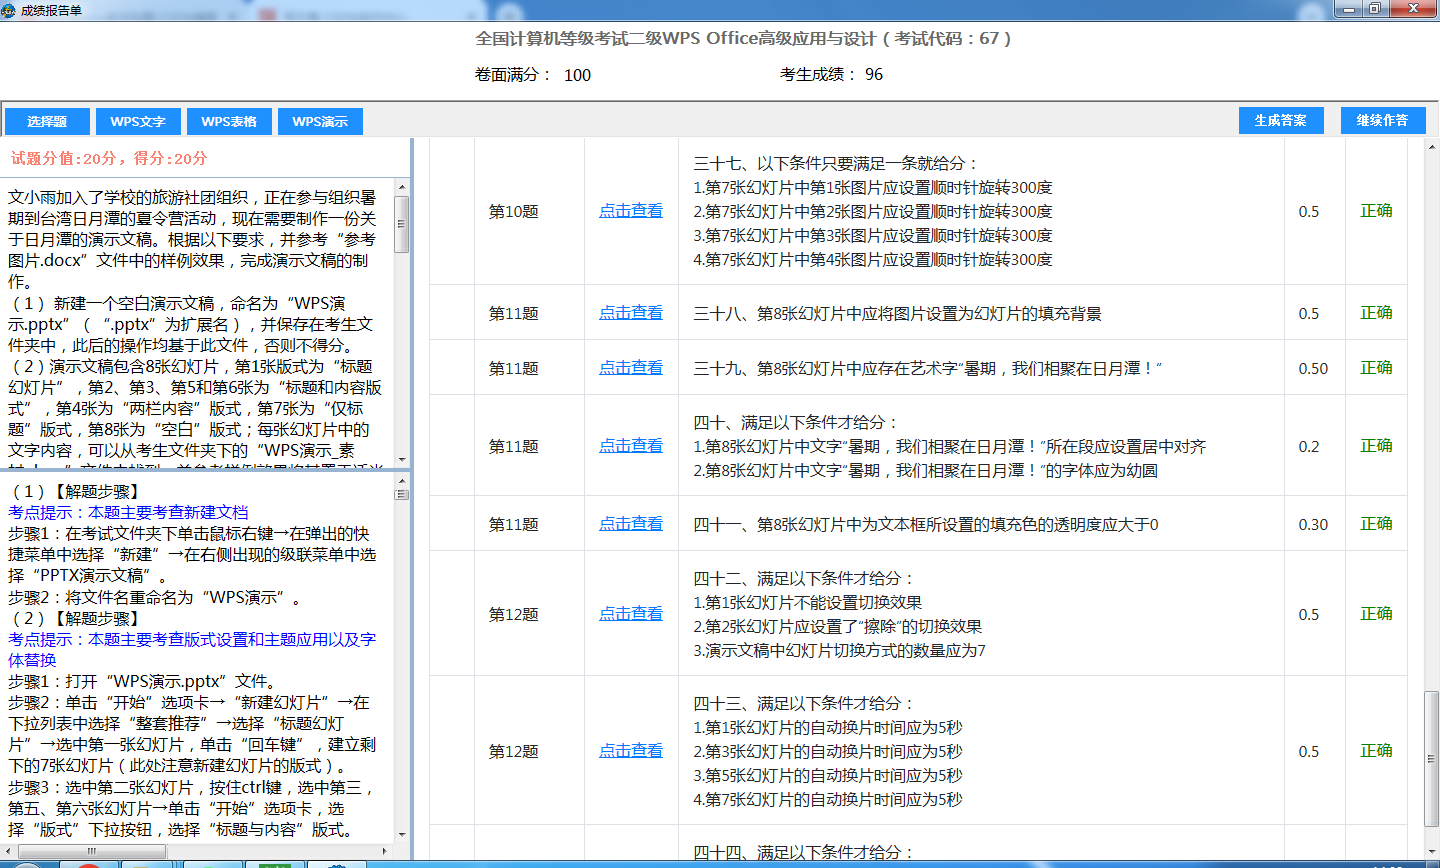Screen dimensions: 1440x868
Task: Click the 0.2 score for item 四十
Action: click(x=1309, y=447)
